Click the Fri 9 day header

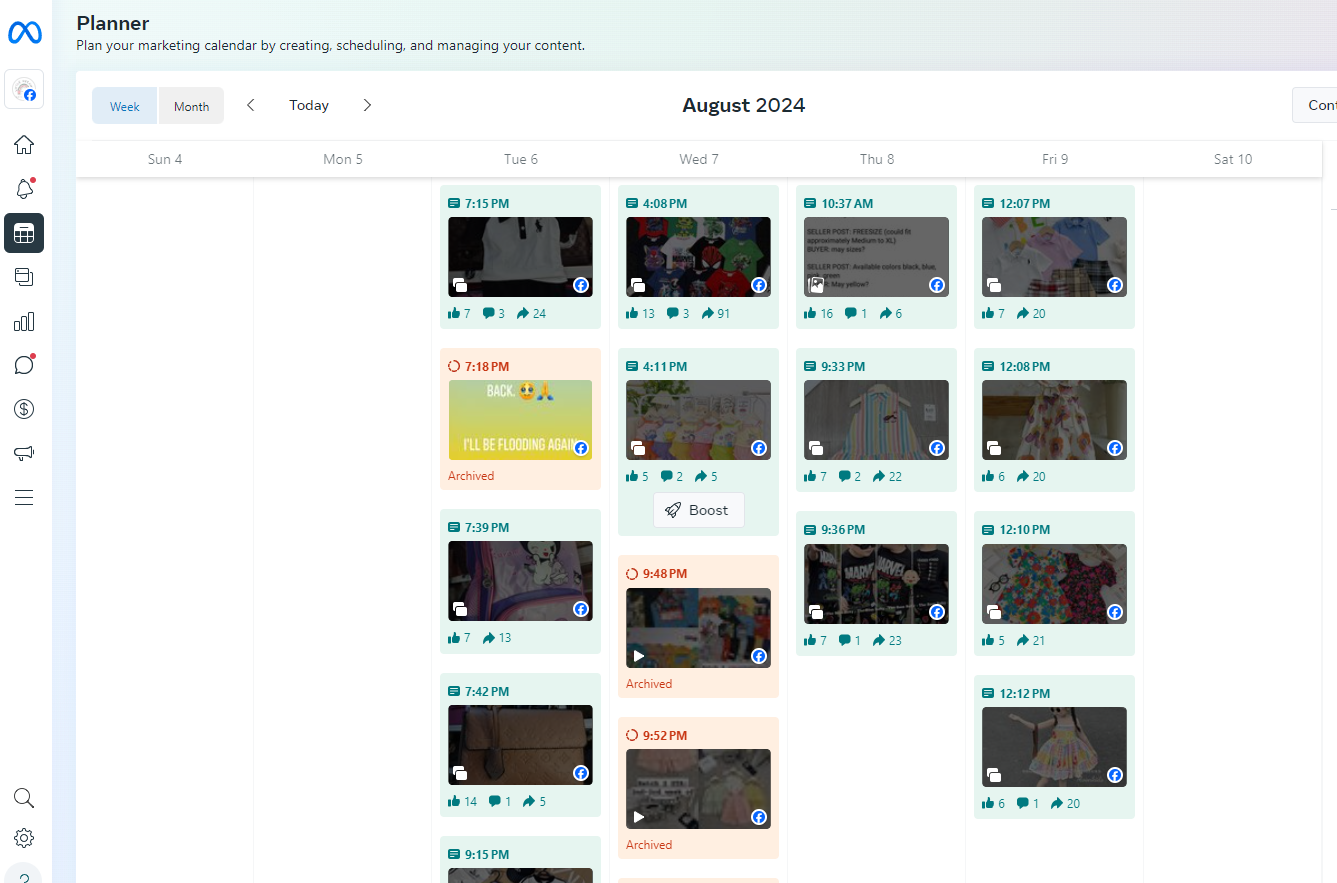tap(1055, 159)
